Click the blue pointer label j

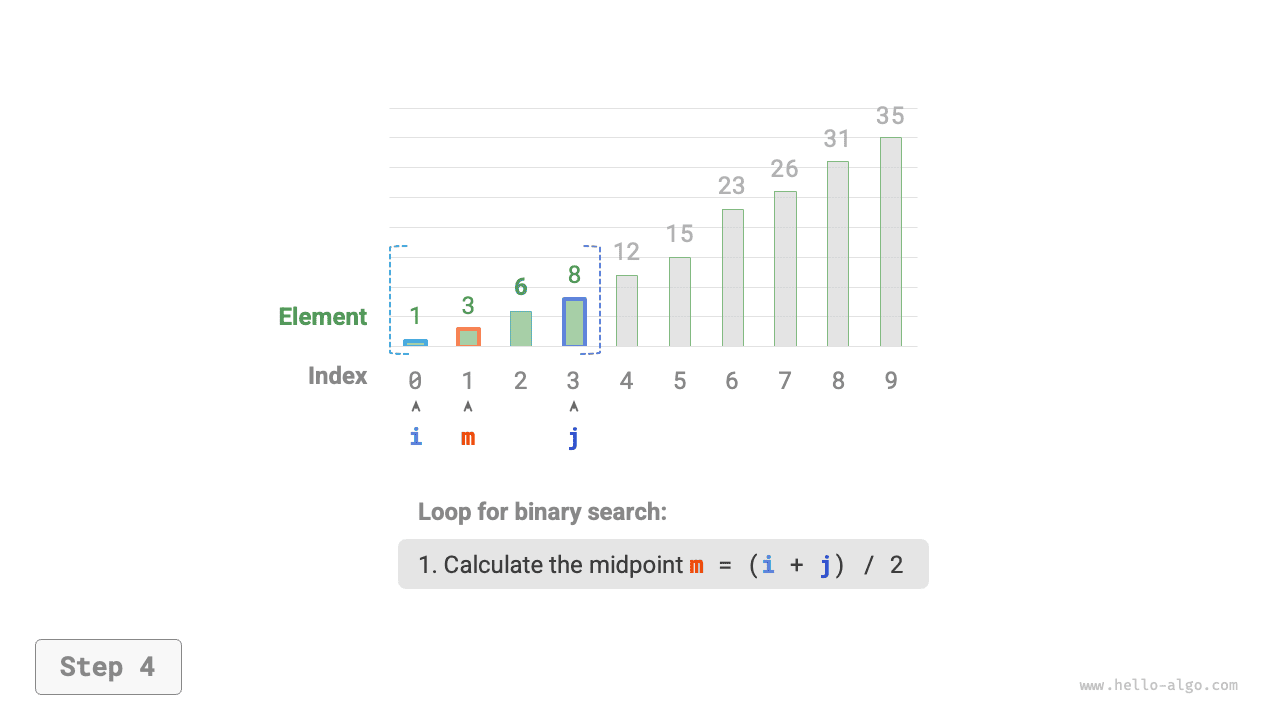tap(573, 437)
